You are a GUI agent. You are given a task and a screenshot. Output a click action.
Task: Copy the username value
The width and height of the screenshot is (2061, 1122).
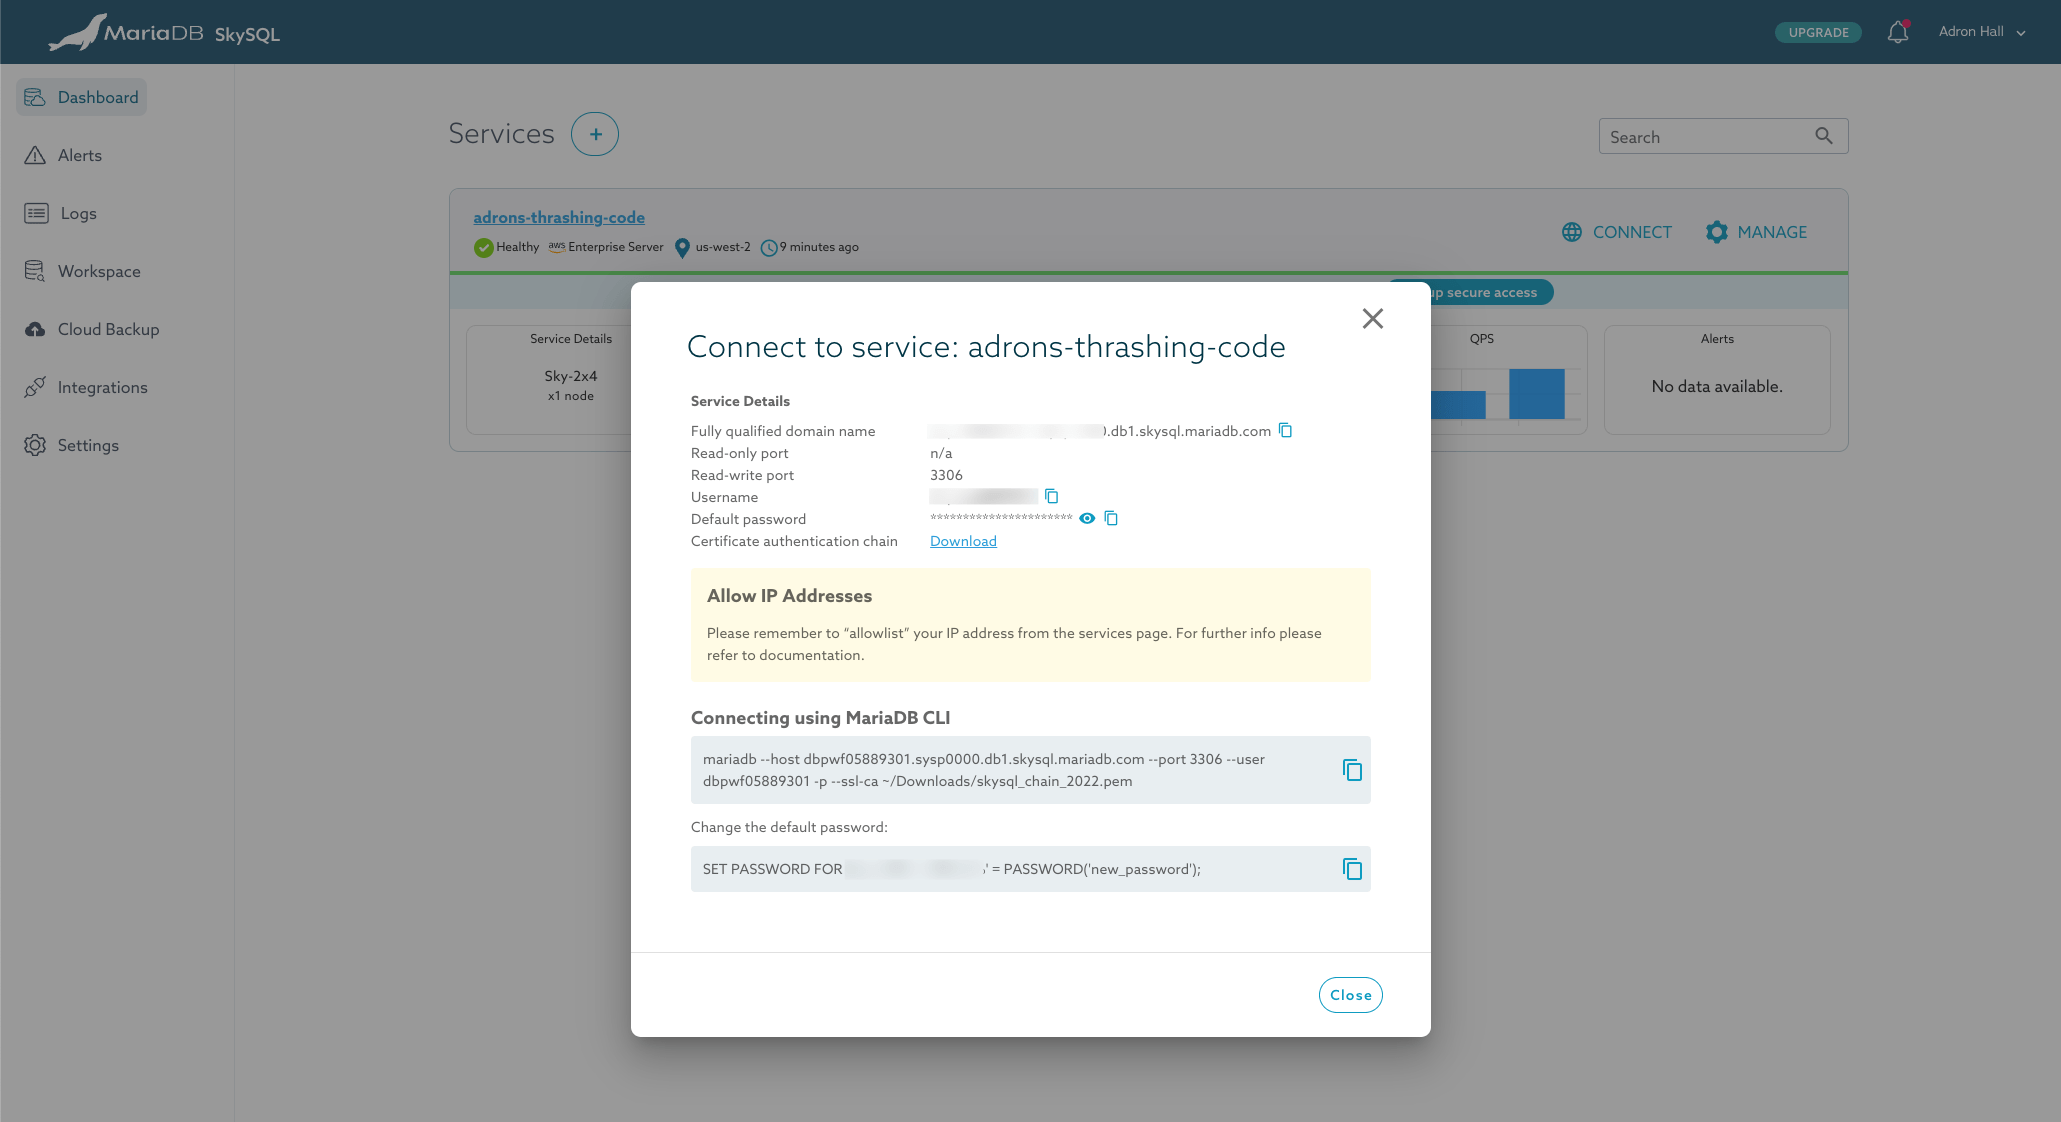pos(1051,496)
